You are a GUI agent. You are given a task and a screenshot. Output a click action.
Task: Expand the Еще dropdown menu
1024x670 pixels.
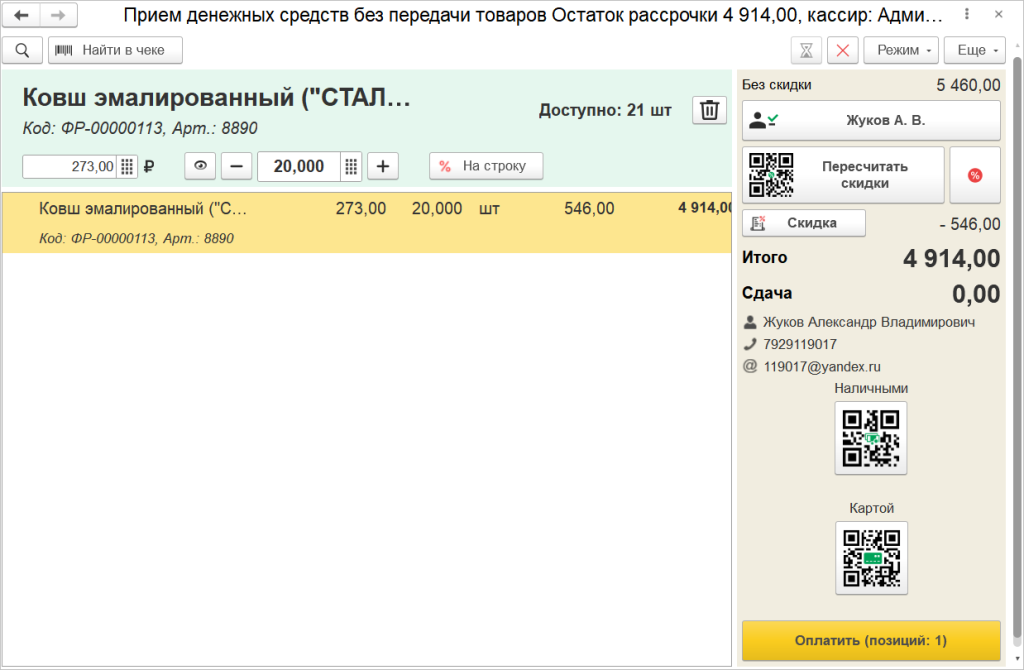[x=974, y=50]
